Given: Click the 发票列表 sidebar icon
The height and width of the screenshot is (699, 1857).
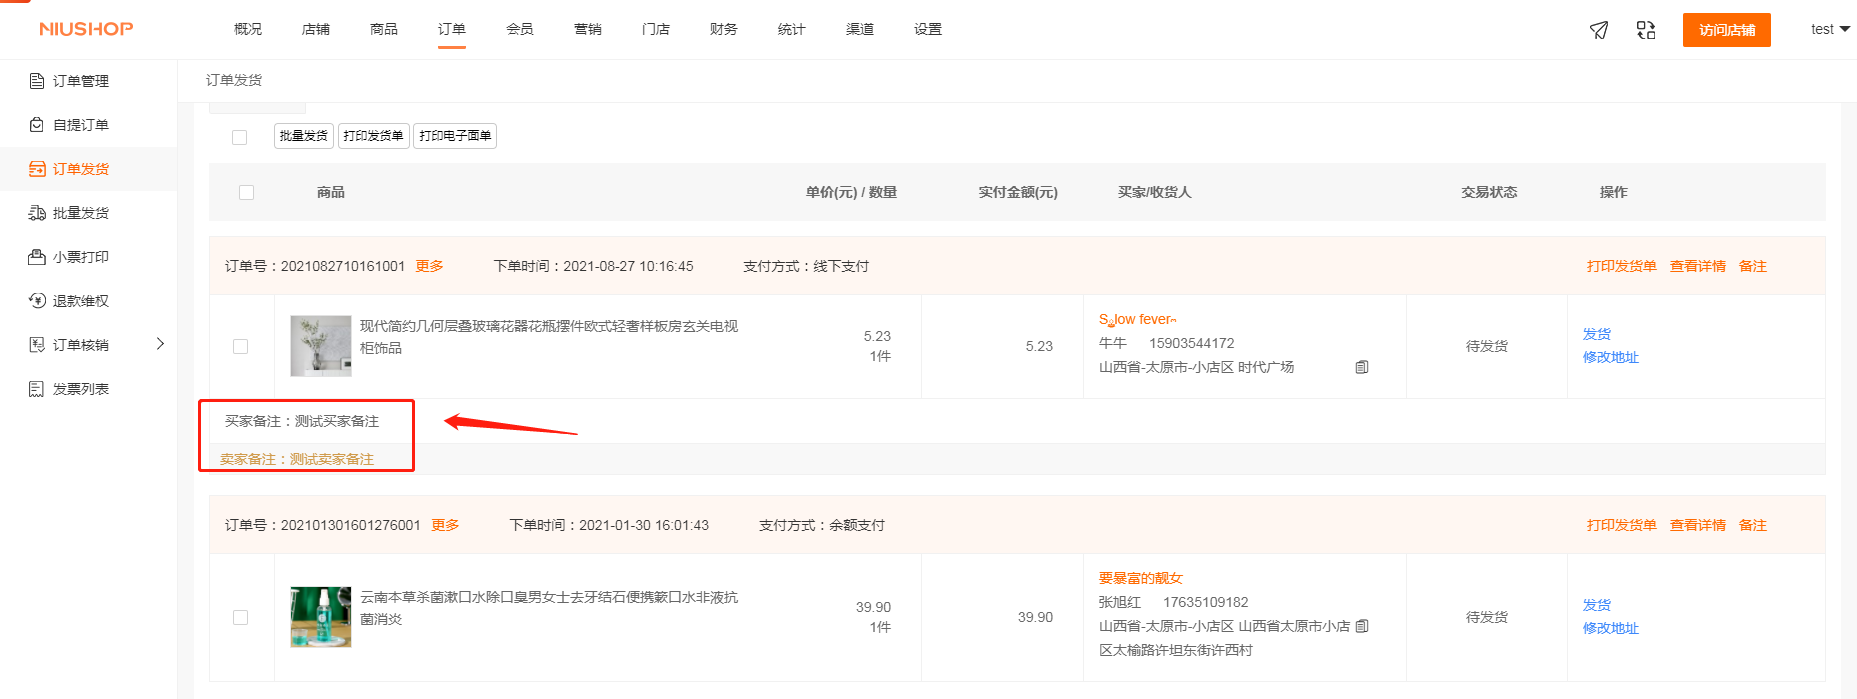Looking at the screenshot, I should tap(37, 389).
